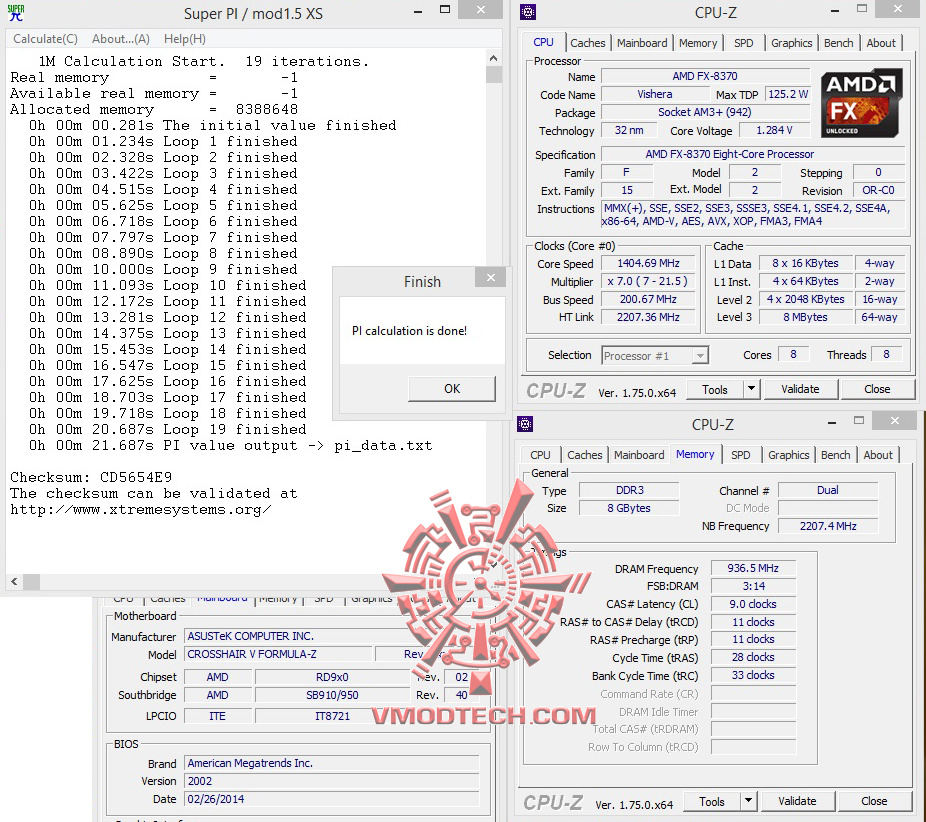926x822 pixels.
Task: Open the Help(H) menu in Super PI
Action: pyautogui.click(x=185, y=39)
